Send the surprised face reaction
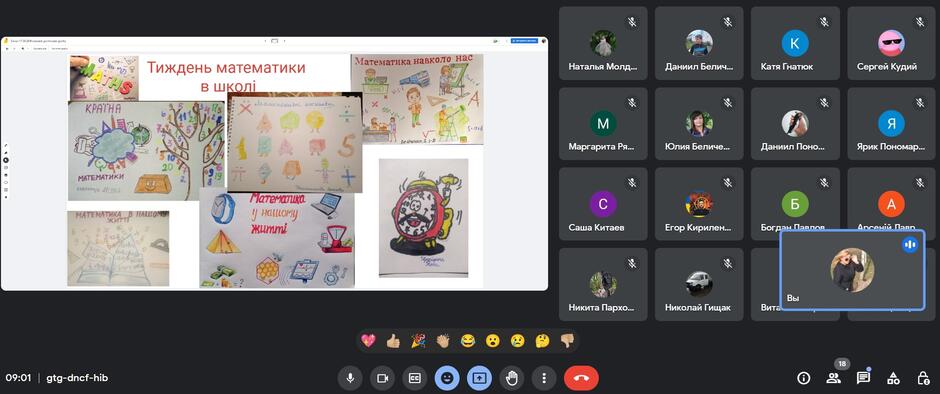 tap(492, 341)
